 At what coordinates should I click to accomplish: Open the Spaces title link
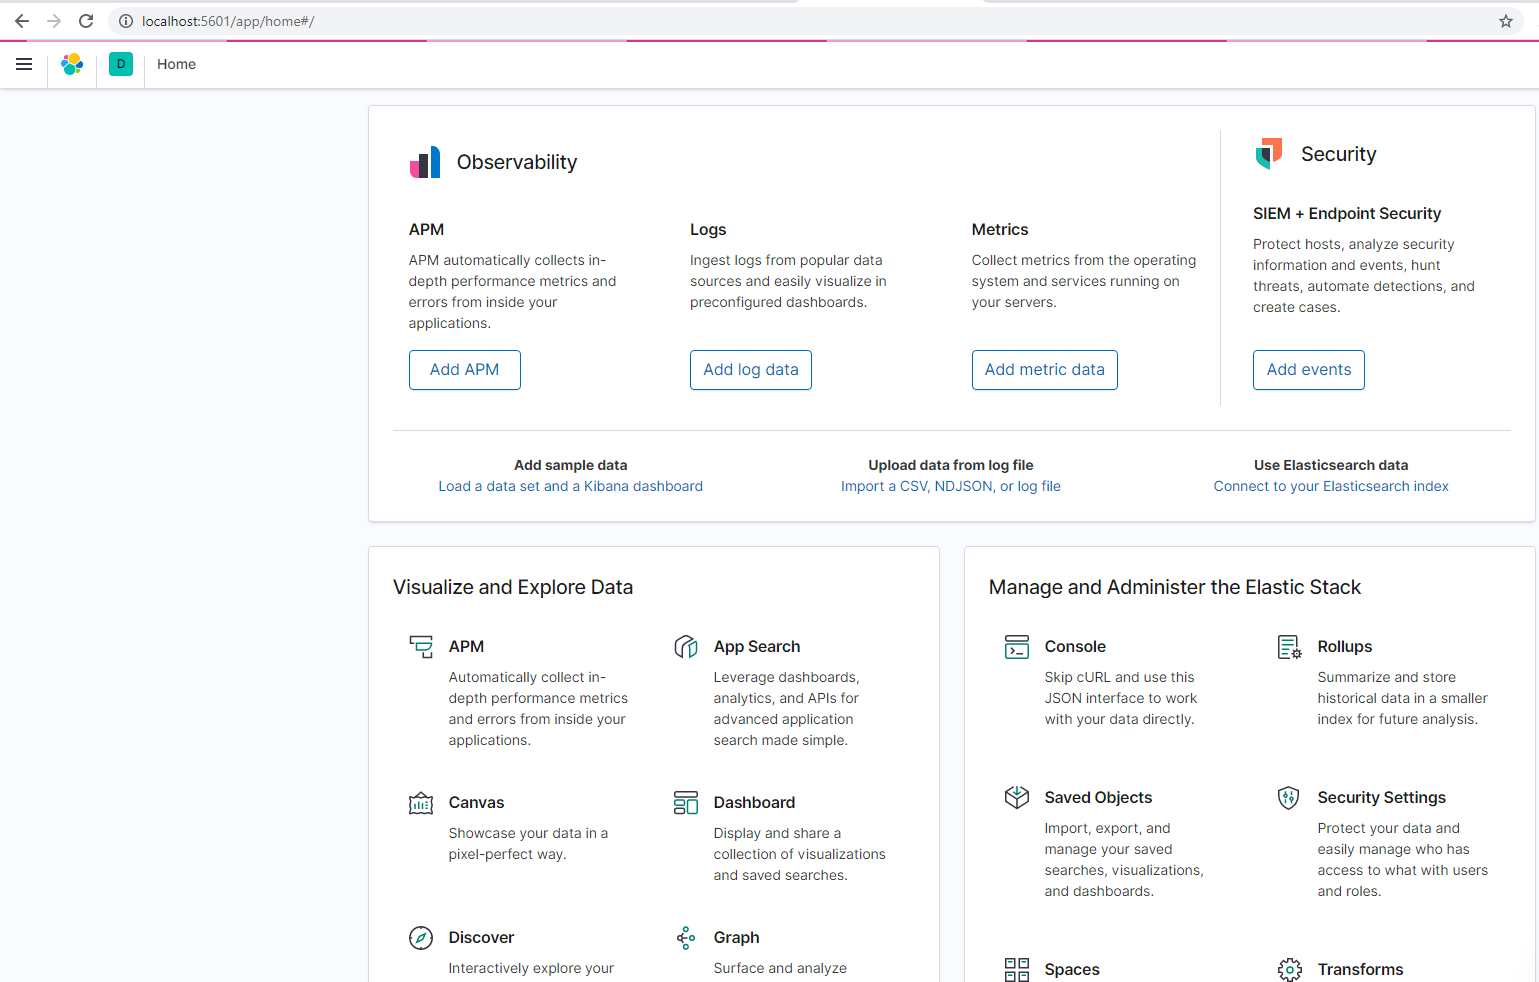(x=1072, y=970)
